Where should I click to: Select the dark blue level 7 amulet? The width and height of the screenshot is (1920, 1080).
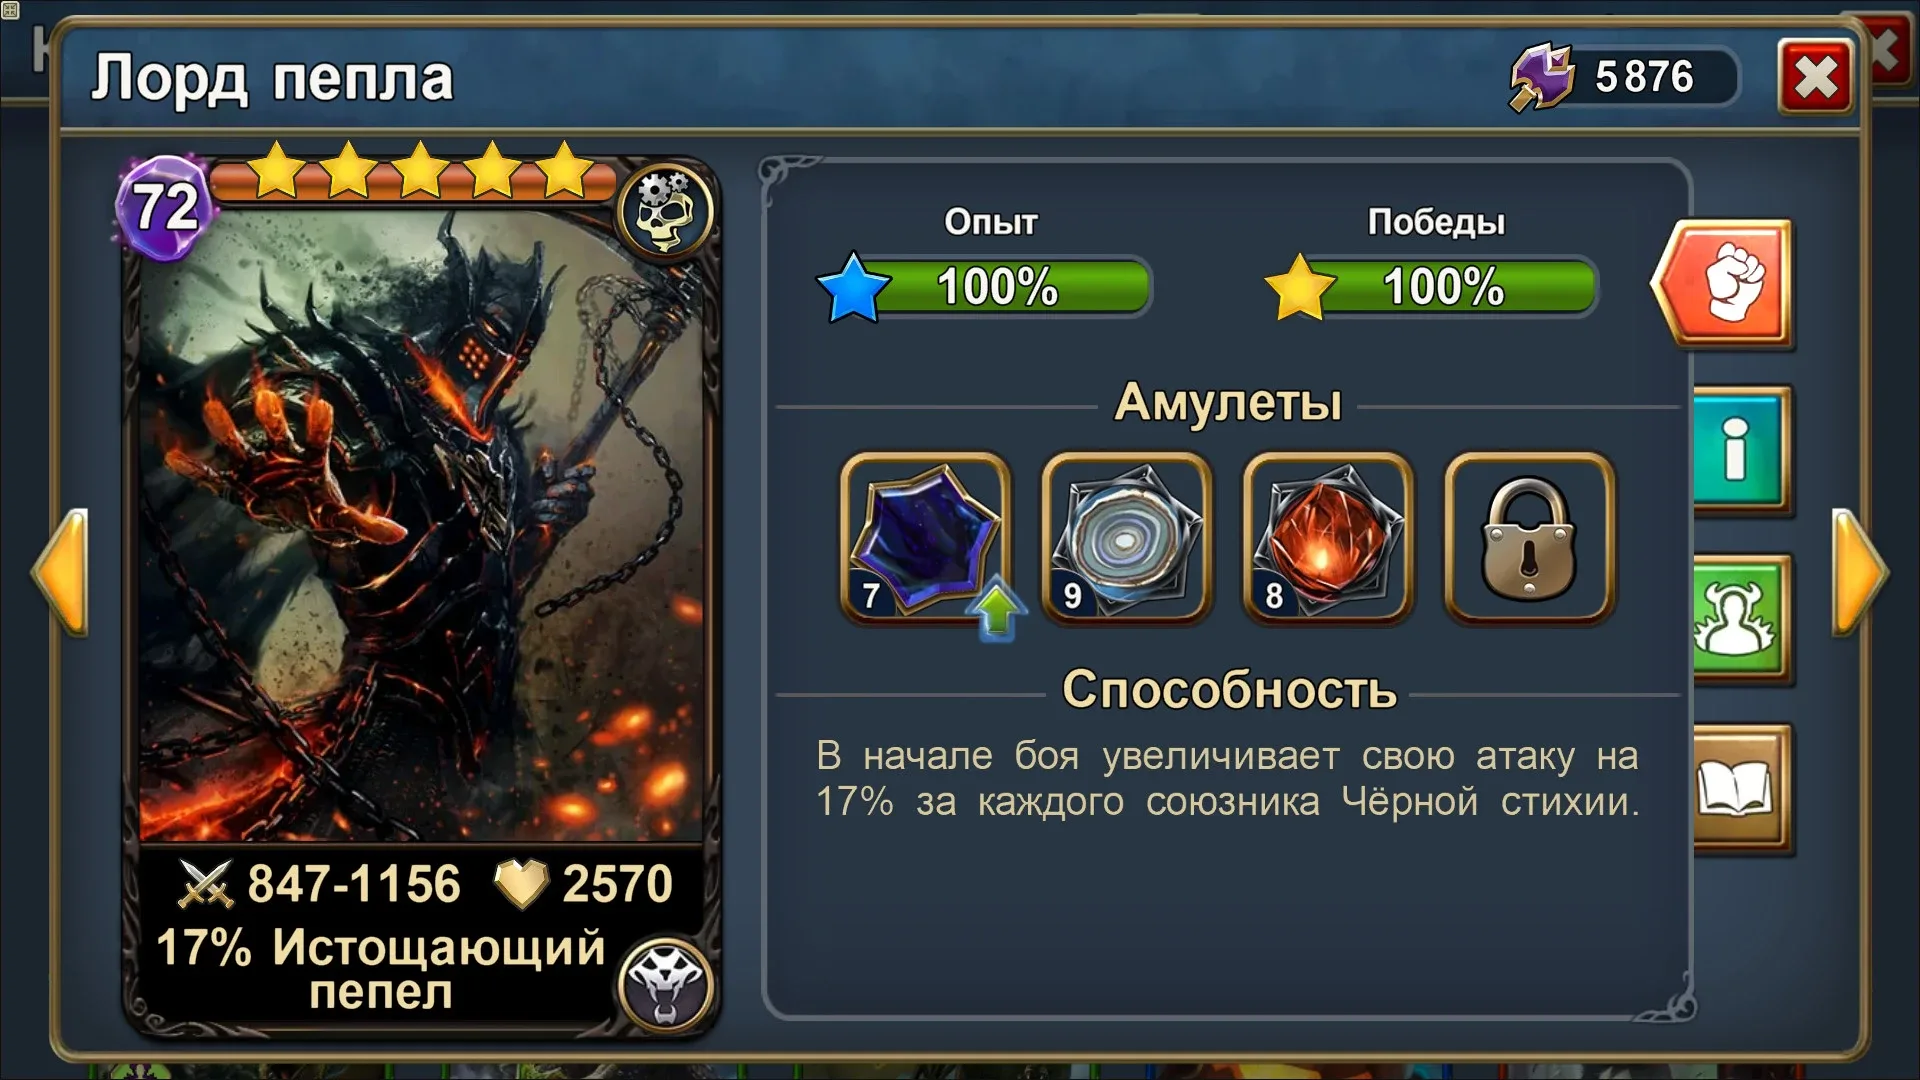pyautogui.click(x=926, y=538)
